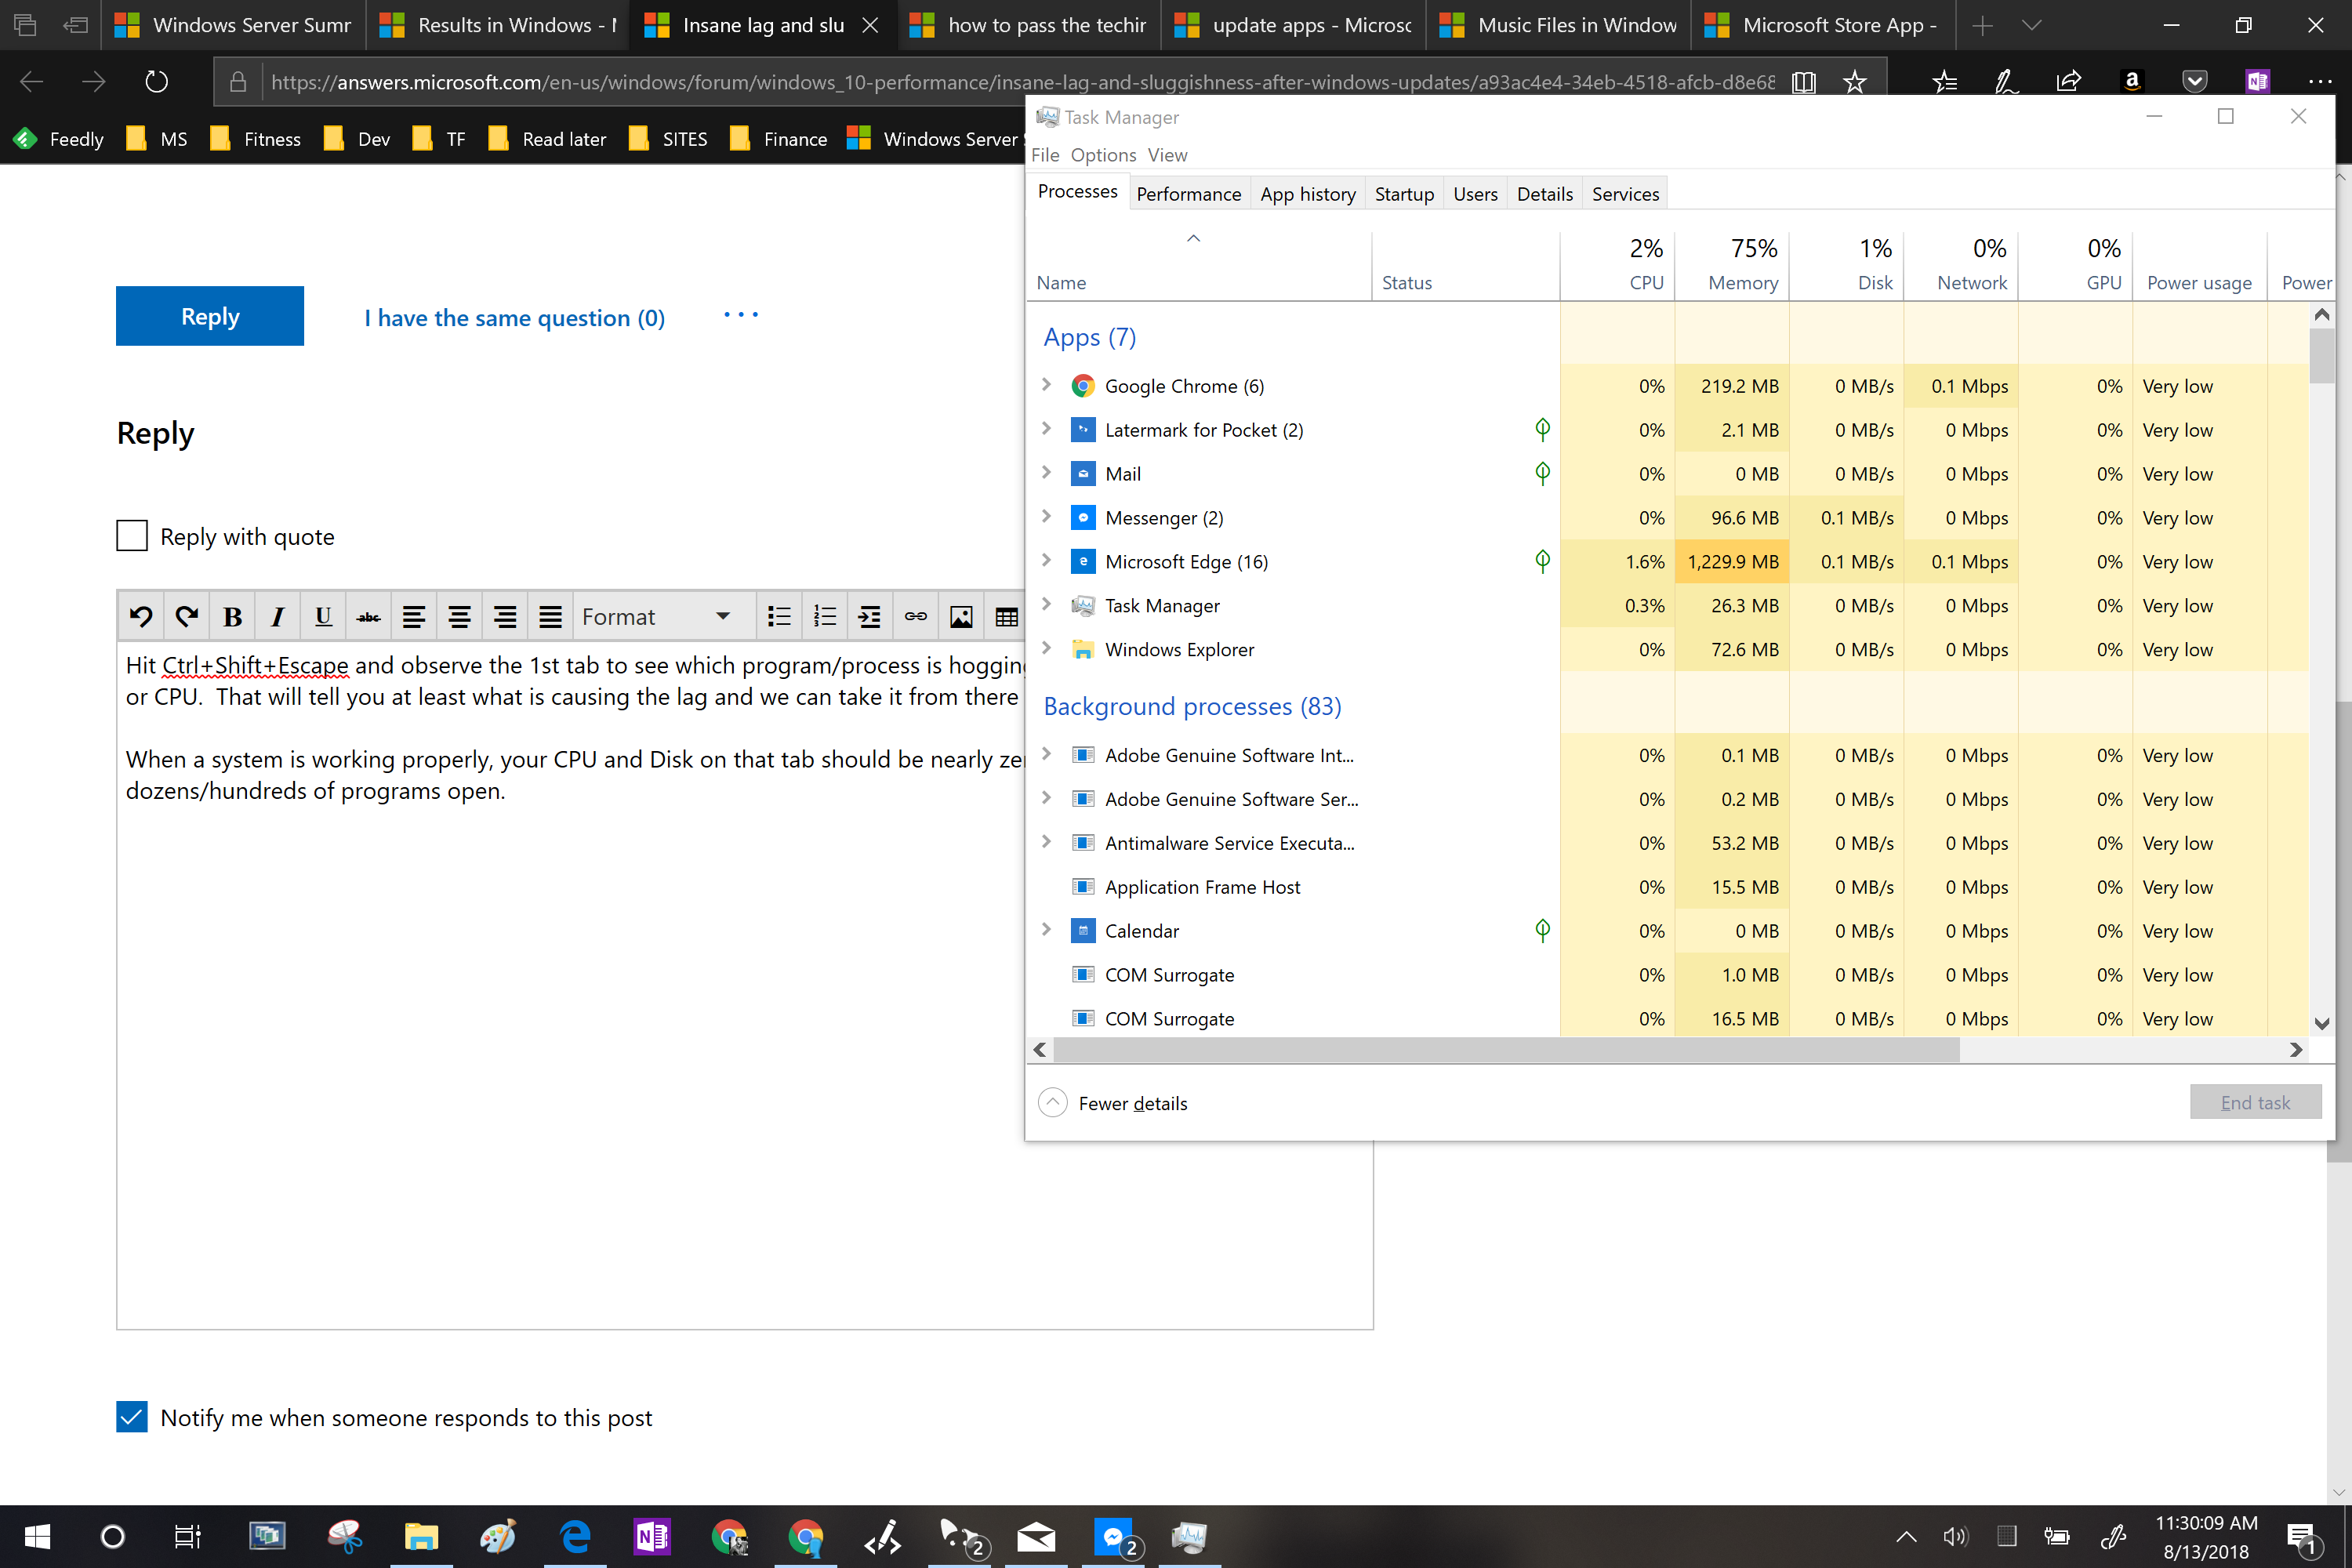This screenshot has height=1568, width=2352.
Task: Refresh the Edge browser page
Action: 156,81
